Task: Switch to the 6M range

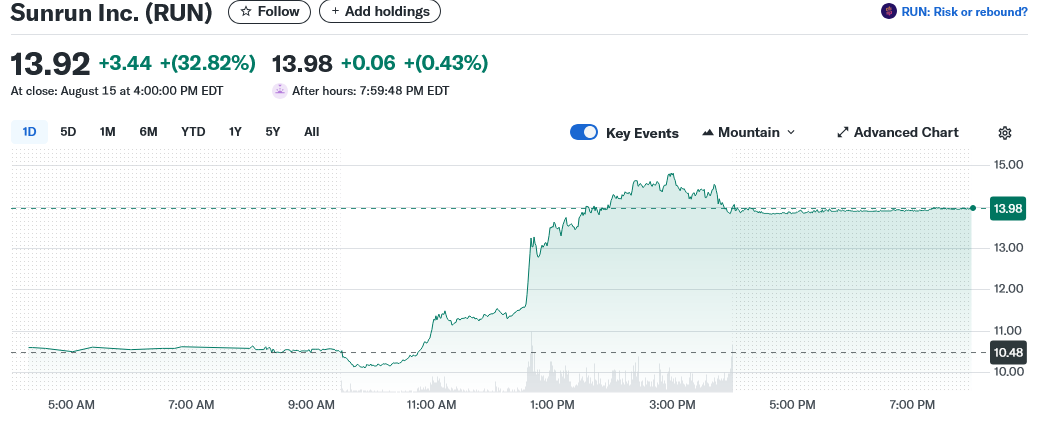Action: tap(148, 132)
